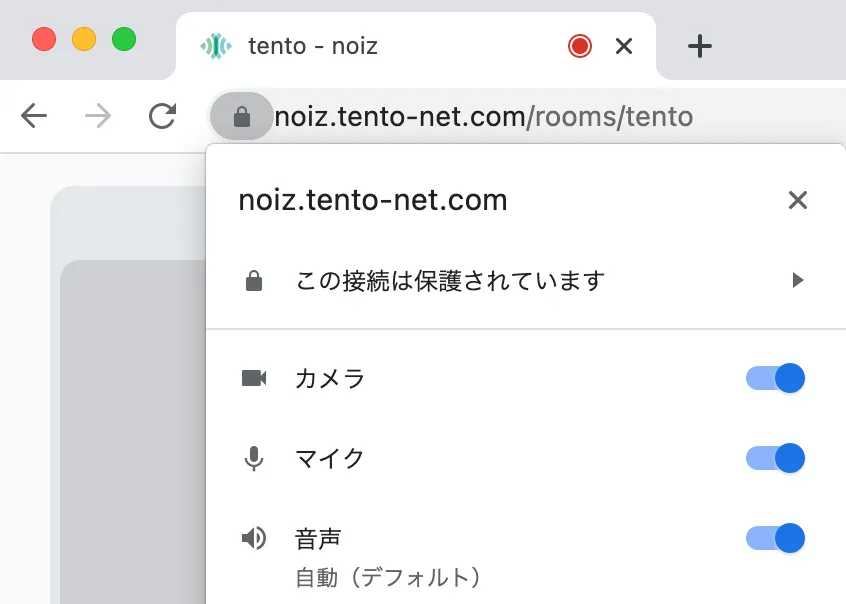Disable camera permission toggle
Image resolution: width=846 pixels, height=604 pixels.
(x=775, y=378)
